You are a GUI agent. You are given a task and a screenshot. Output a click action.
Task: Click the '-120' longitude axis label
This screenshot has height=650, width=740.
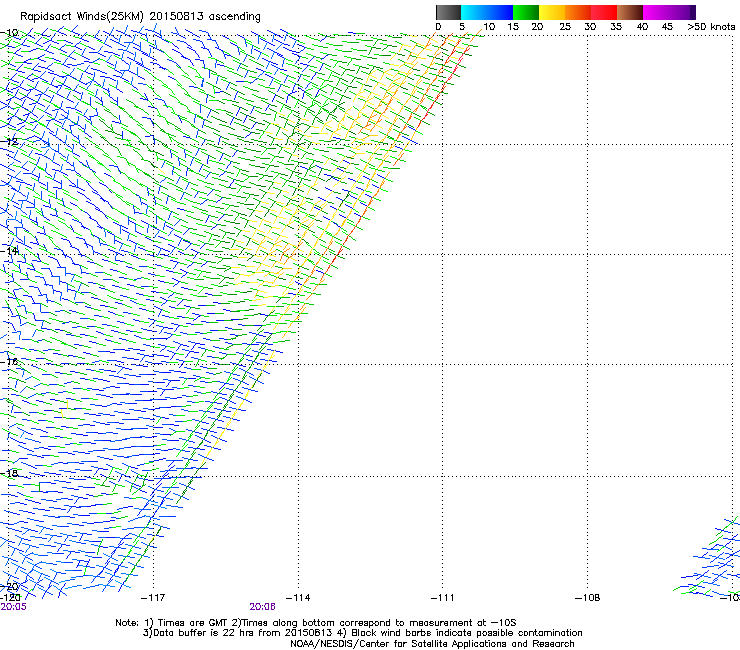coord(10,598)
